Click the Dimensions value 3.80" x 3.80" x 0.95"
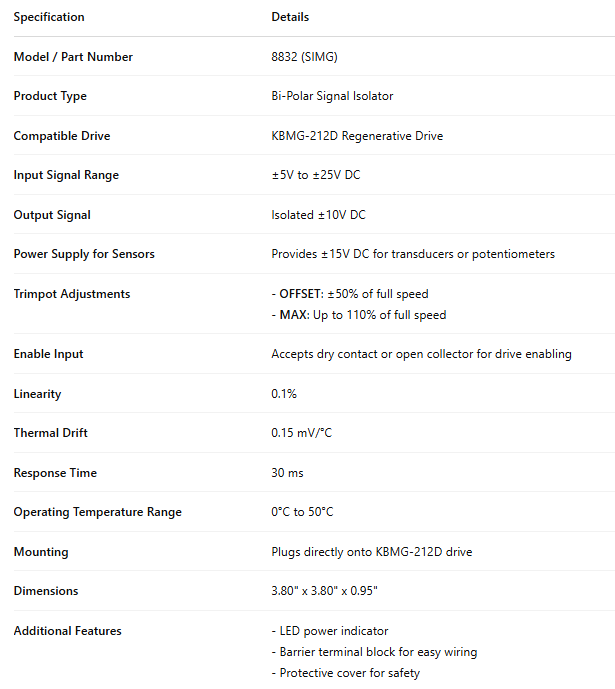 tap(324, 591)
